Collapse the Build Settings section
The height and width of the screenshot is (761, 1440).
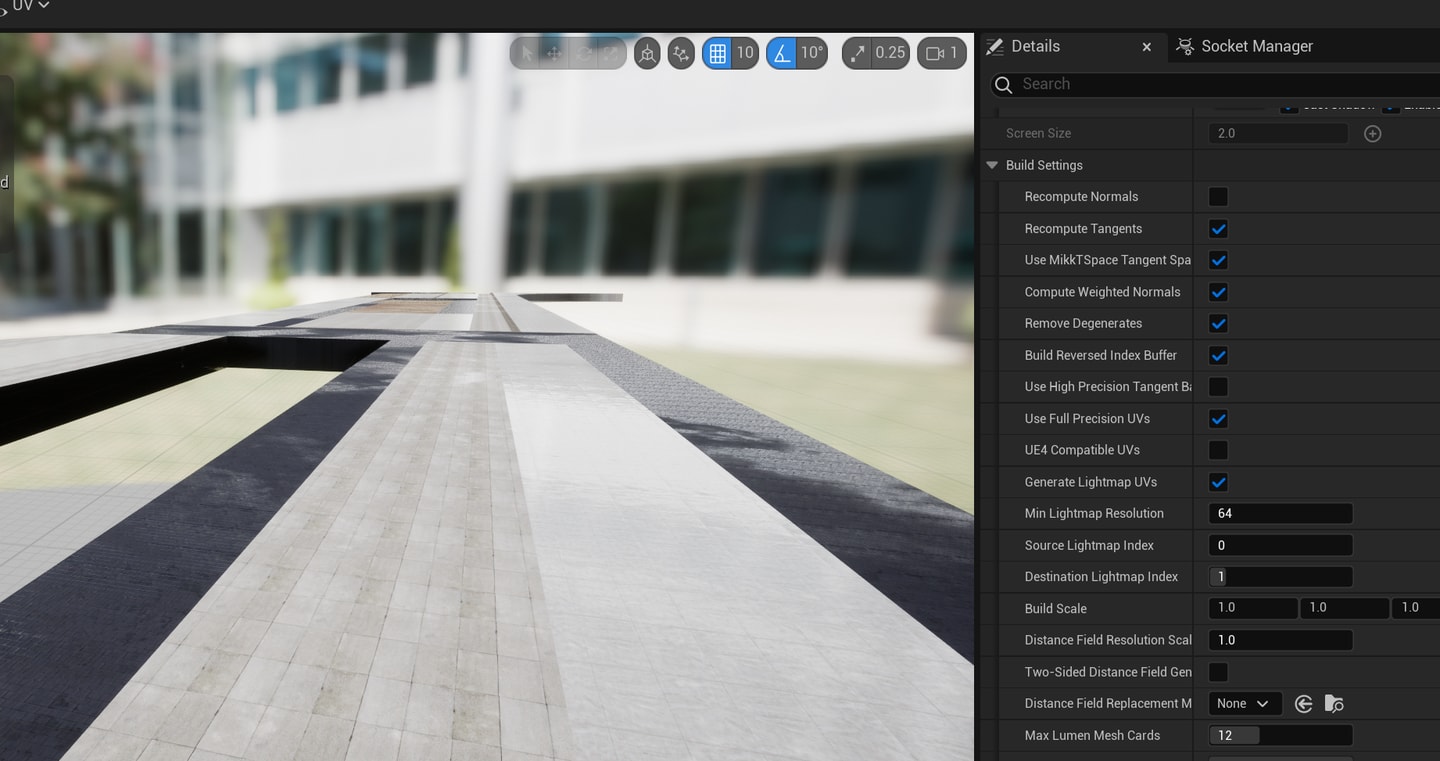(992, 165)
